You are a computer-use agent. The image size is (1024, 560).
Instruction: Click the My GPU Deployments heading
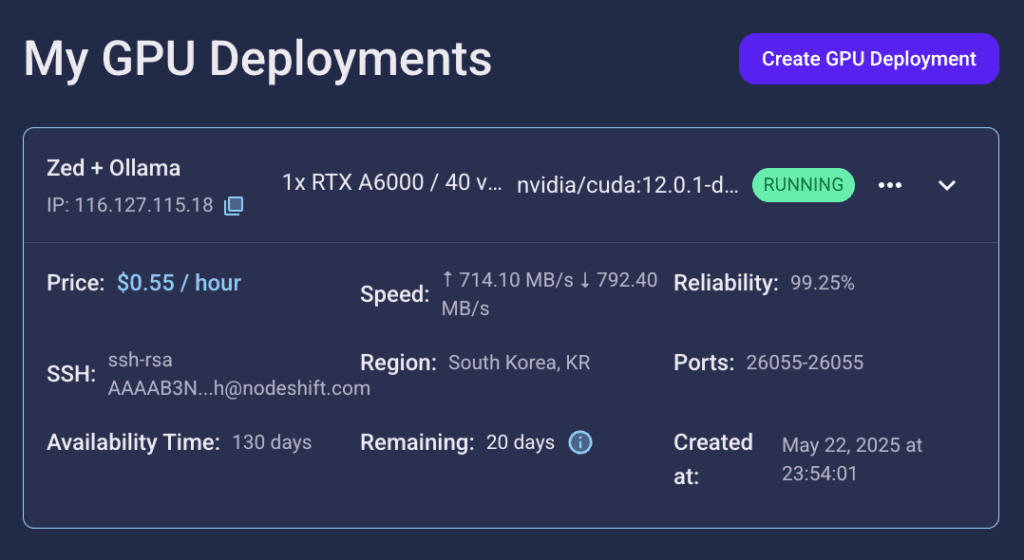coord(258,59)
